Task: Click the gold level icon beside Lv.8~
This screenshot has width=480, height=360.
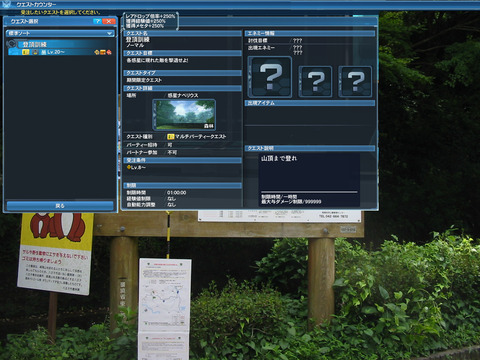Action: point(128,167)
